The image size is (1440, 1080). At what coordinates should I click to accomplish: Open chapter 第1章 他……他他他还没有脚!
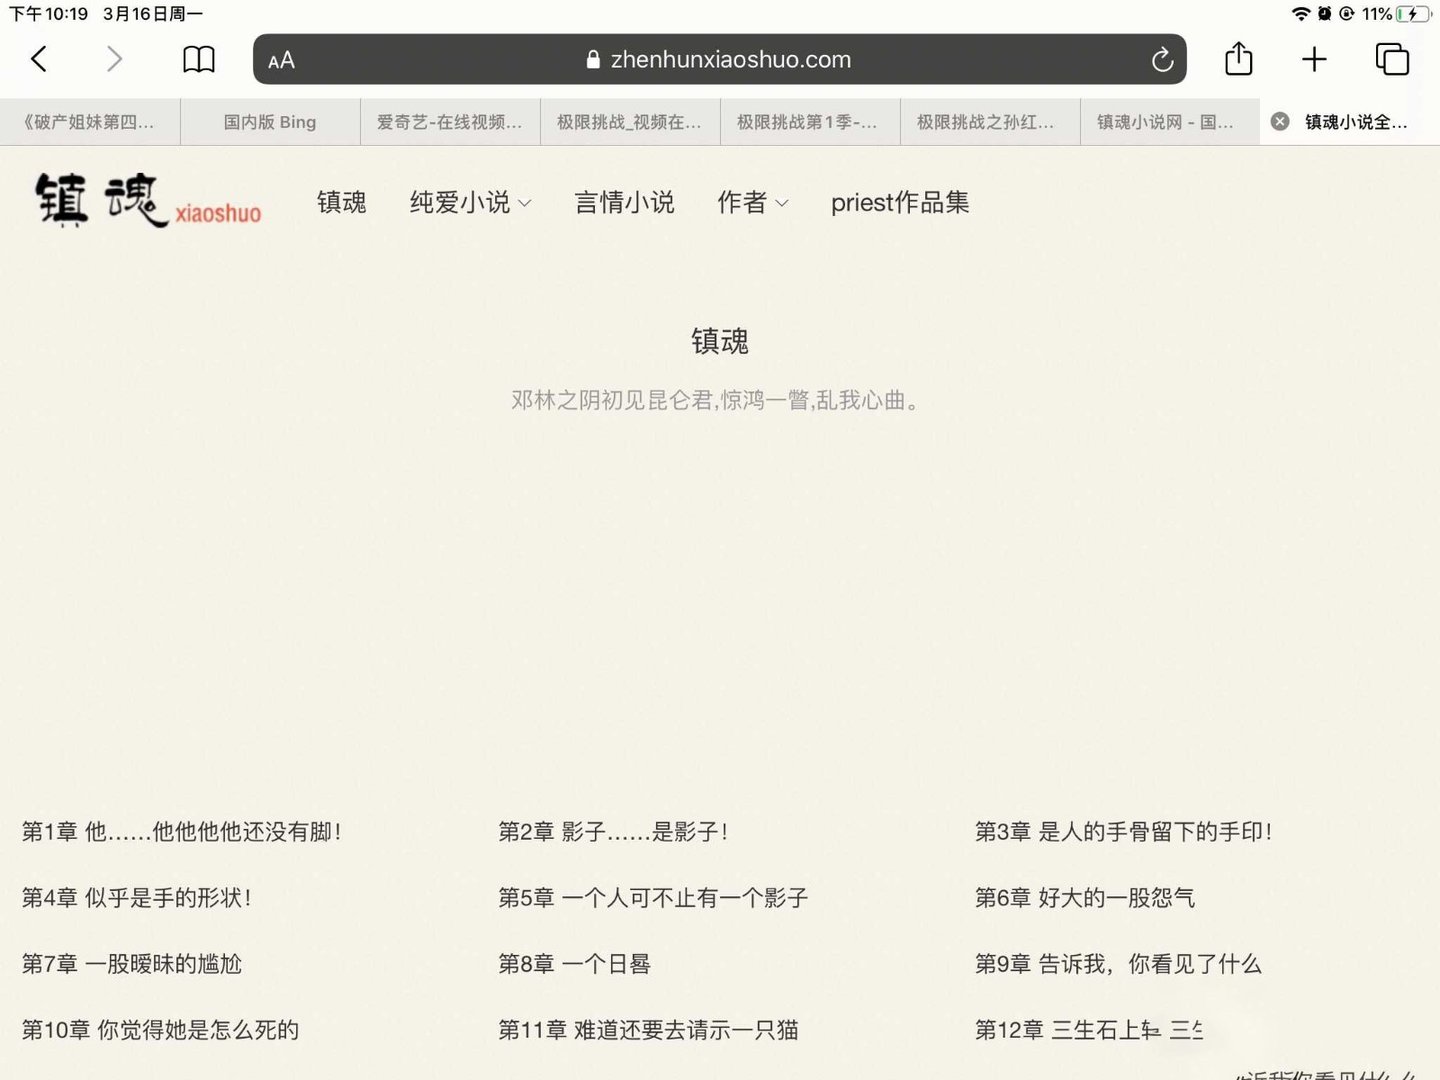[182, 831]
